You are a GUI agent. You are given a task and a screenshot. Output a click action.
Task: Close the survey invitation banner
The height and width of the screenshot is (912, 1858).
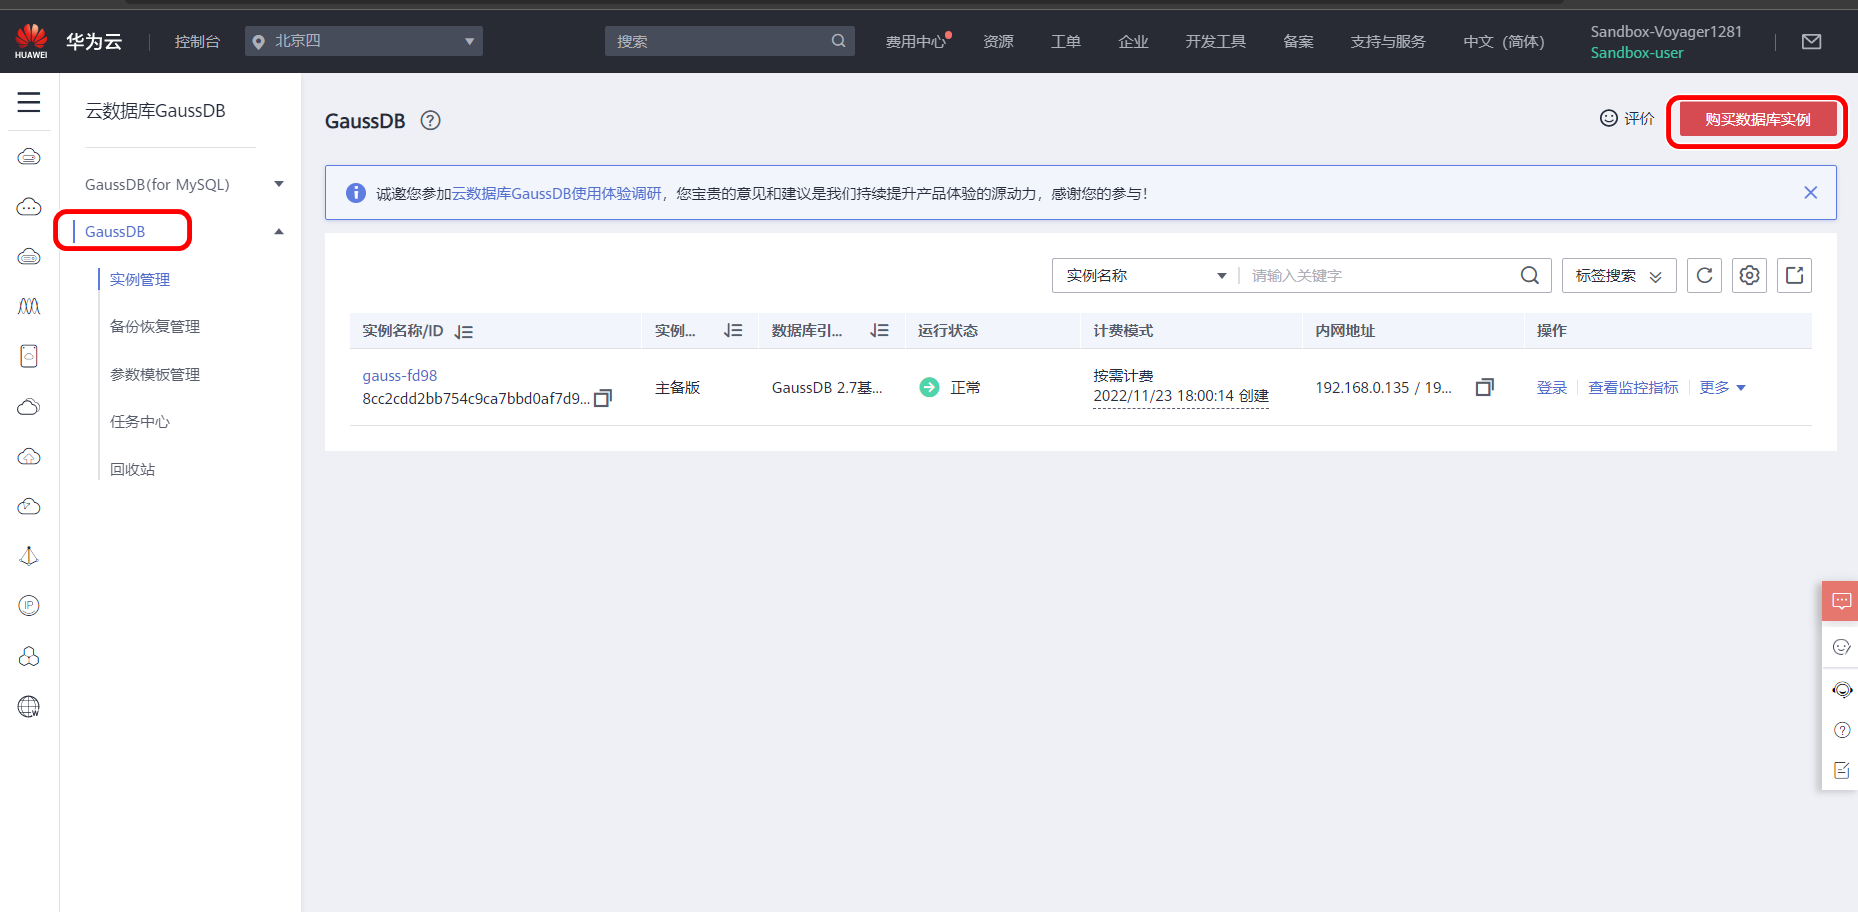1810,192
